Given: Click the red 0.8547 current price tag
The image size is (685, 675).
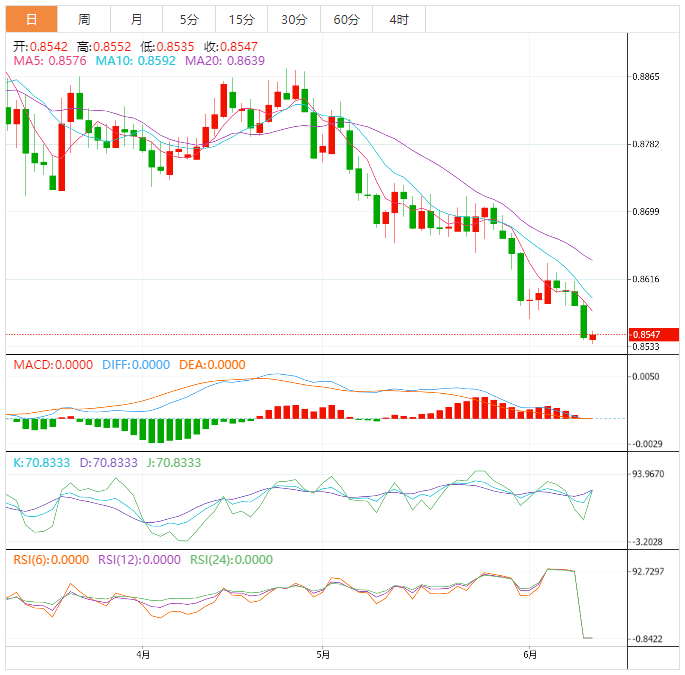Looking at the screenshot, I should [653, 334].
